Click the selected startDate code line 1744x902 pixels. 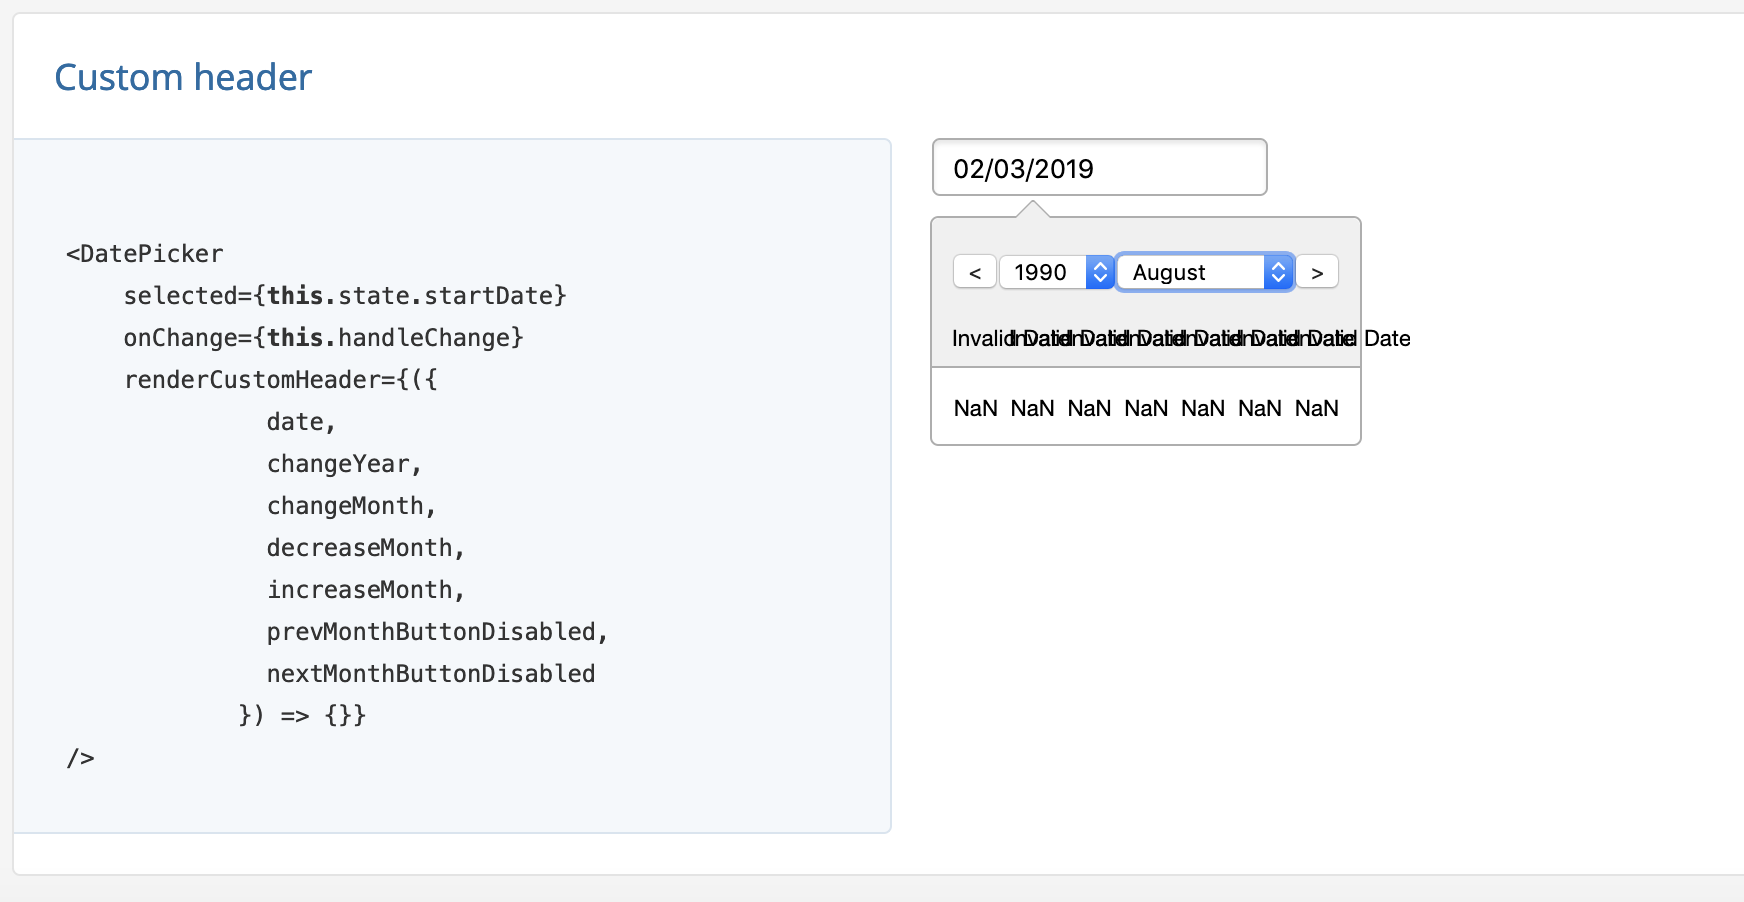[x=345, y=295]
